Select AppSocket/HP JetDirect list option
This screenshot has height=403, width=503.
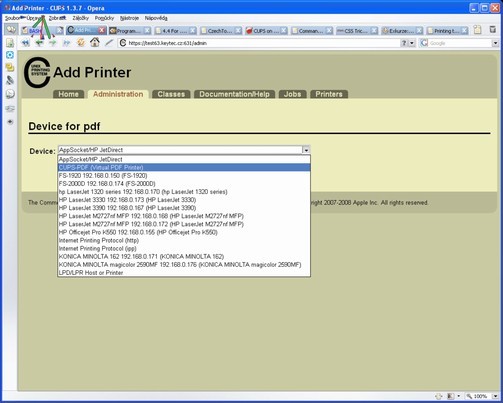[184, 159]
